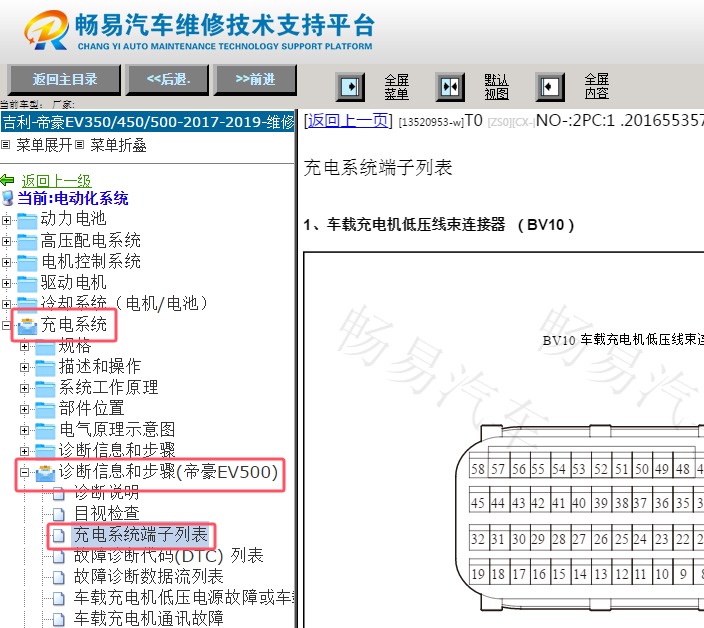The width and height of the screenshot is (704, 628).
Task: Click the 菜单展开 text
Action: [44, 145]
